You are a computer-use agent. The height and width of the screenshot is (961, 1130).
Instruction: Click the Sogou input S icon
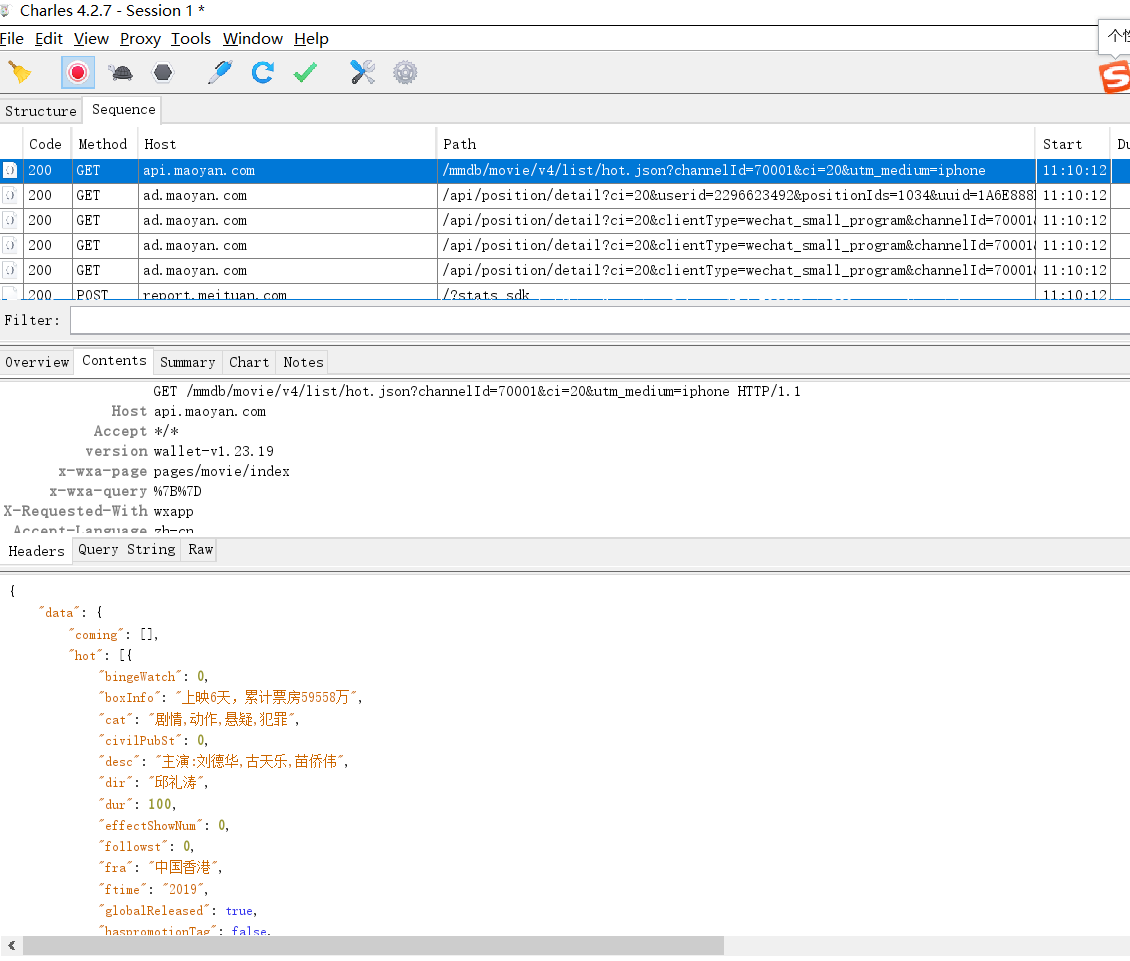click(1114, 76)
